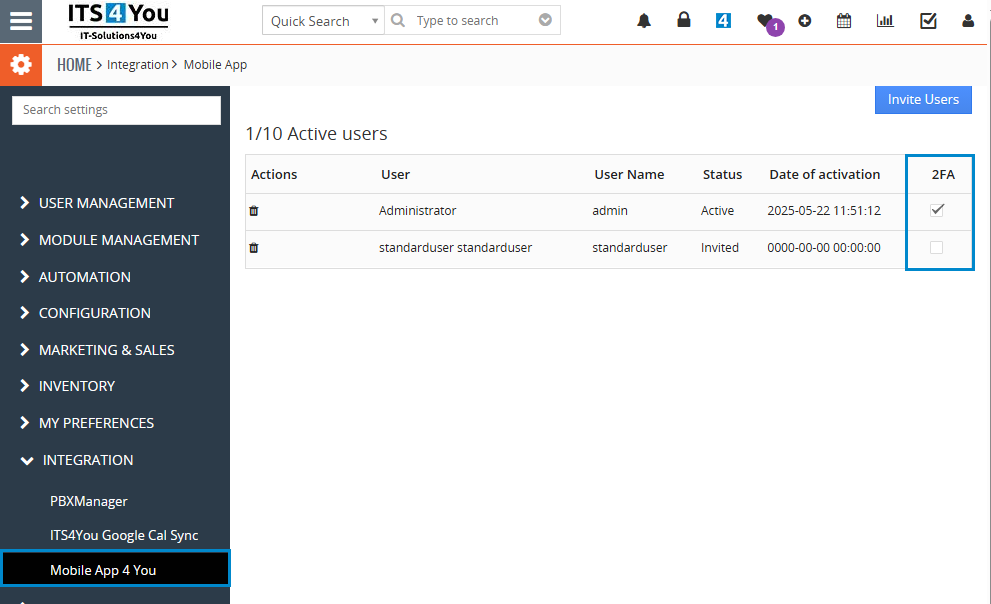Open PBXManager settings item
Screen dimensions: 991x604
coord(88,501)
